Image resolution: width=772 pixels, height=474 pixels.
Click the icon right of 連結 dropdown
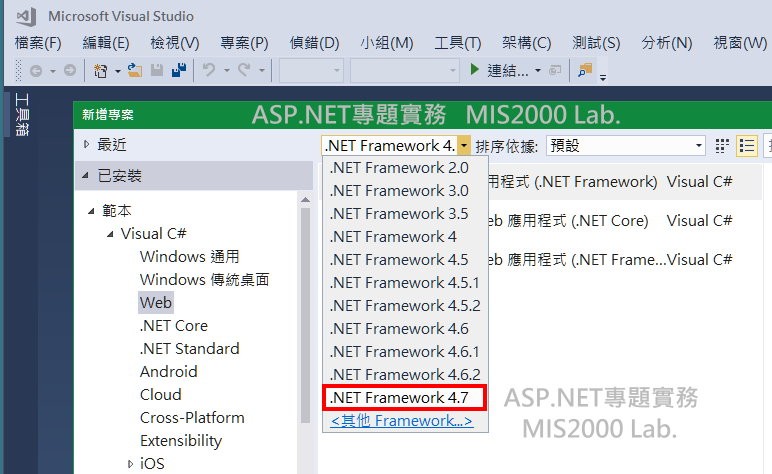coord(555,70)
